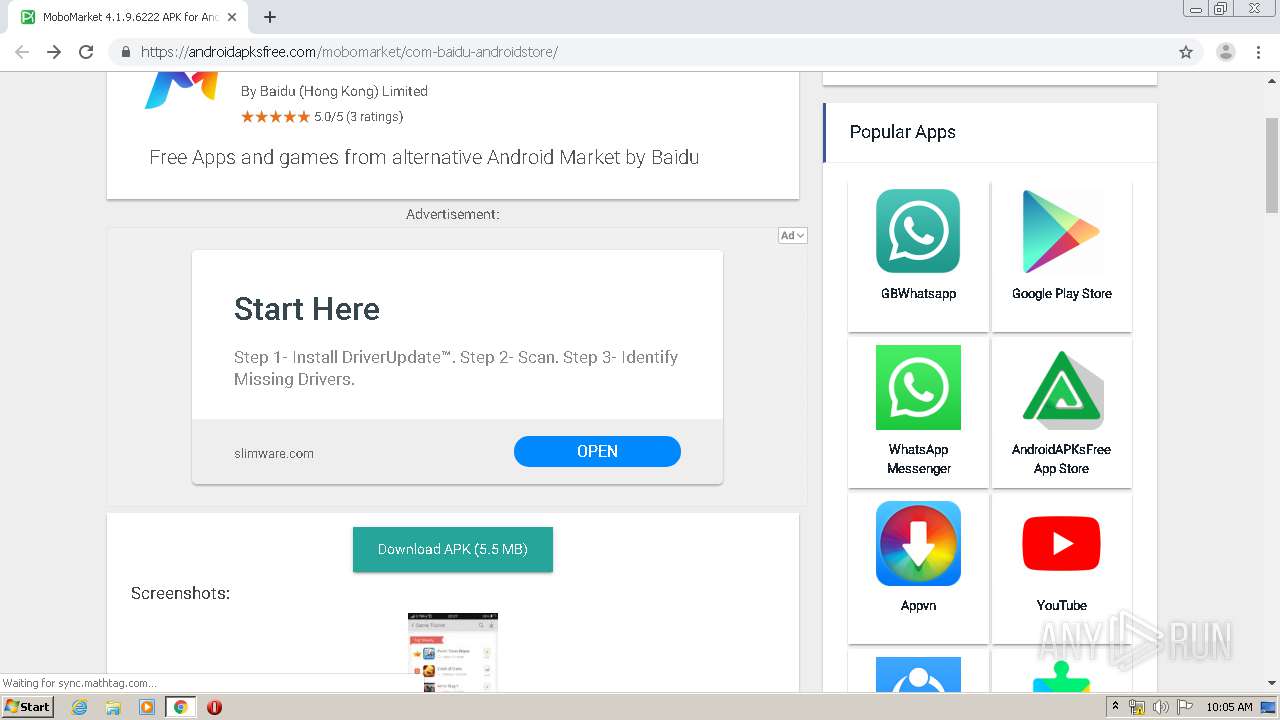This screenshot has height=720, width=1280.
Task: Click the Download APK (5.5 MB) button
Action: pyautogui.click(x=453, y=549)
